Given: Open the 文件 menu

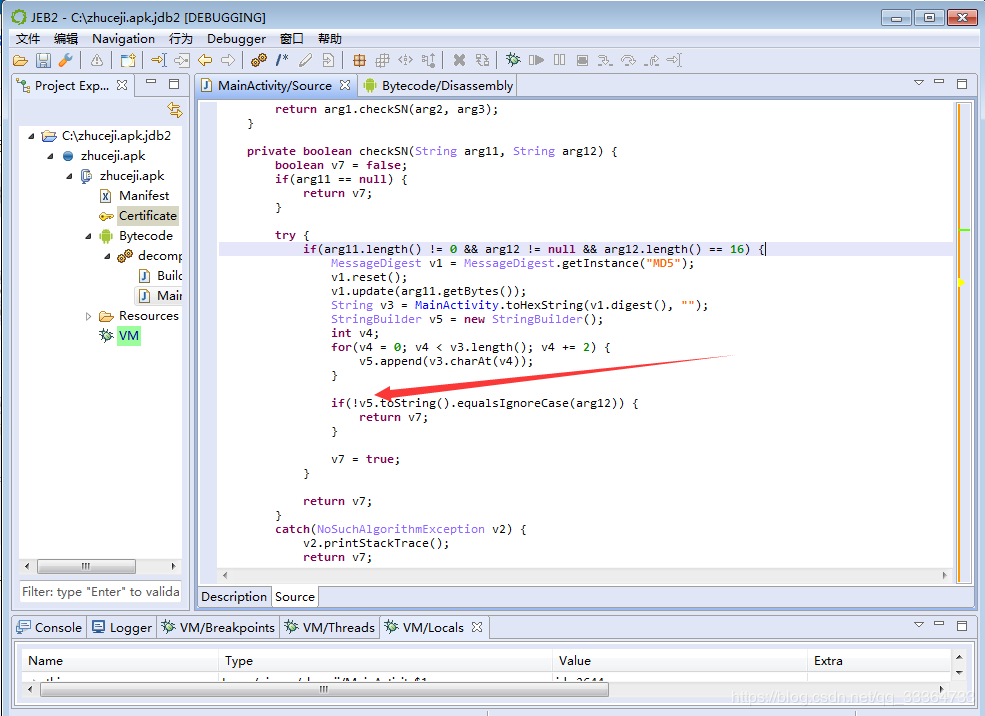Looking at the screenshot, I should tap(28, 39).
